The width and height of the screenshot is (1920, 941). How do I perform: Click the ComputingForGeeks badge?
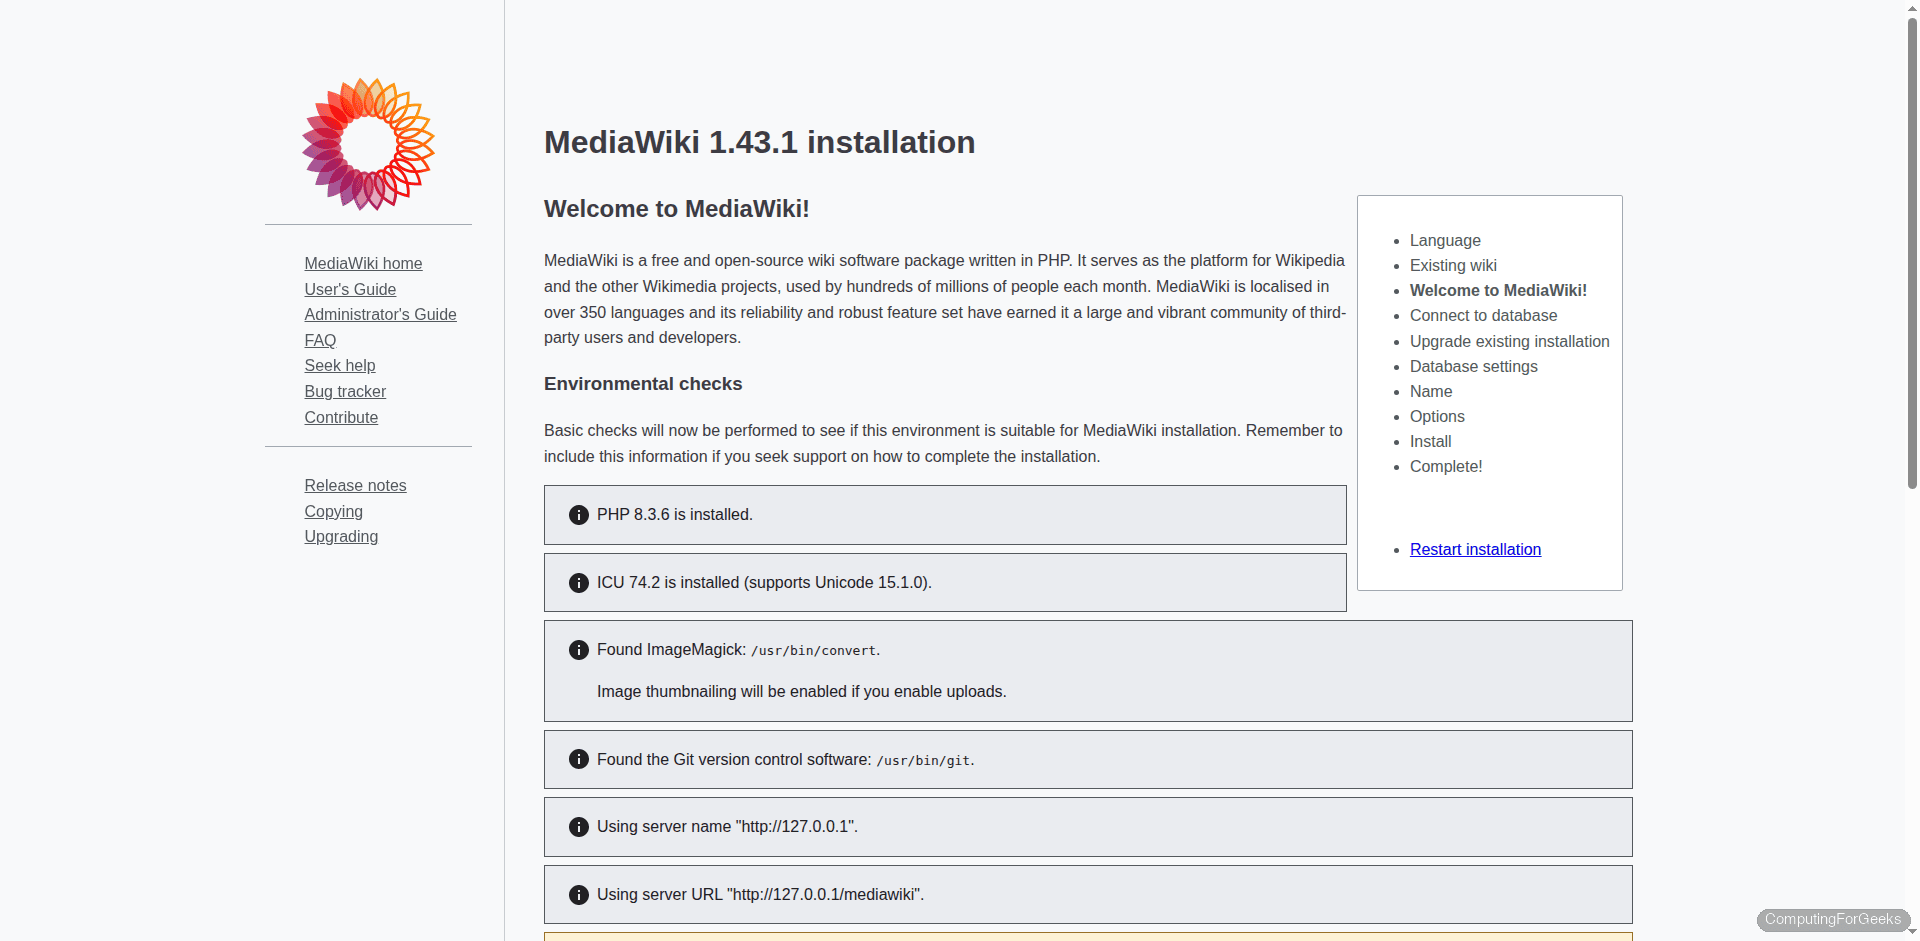(x=1833, y=920)
